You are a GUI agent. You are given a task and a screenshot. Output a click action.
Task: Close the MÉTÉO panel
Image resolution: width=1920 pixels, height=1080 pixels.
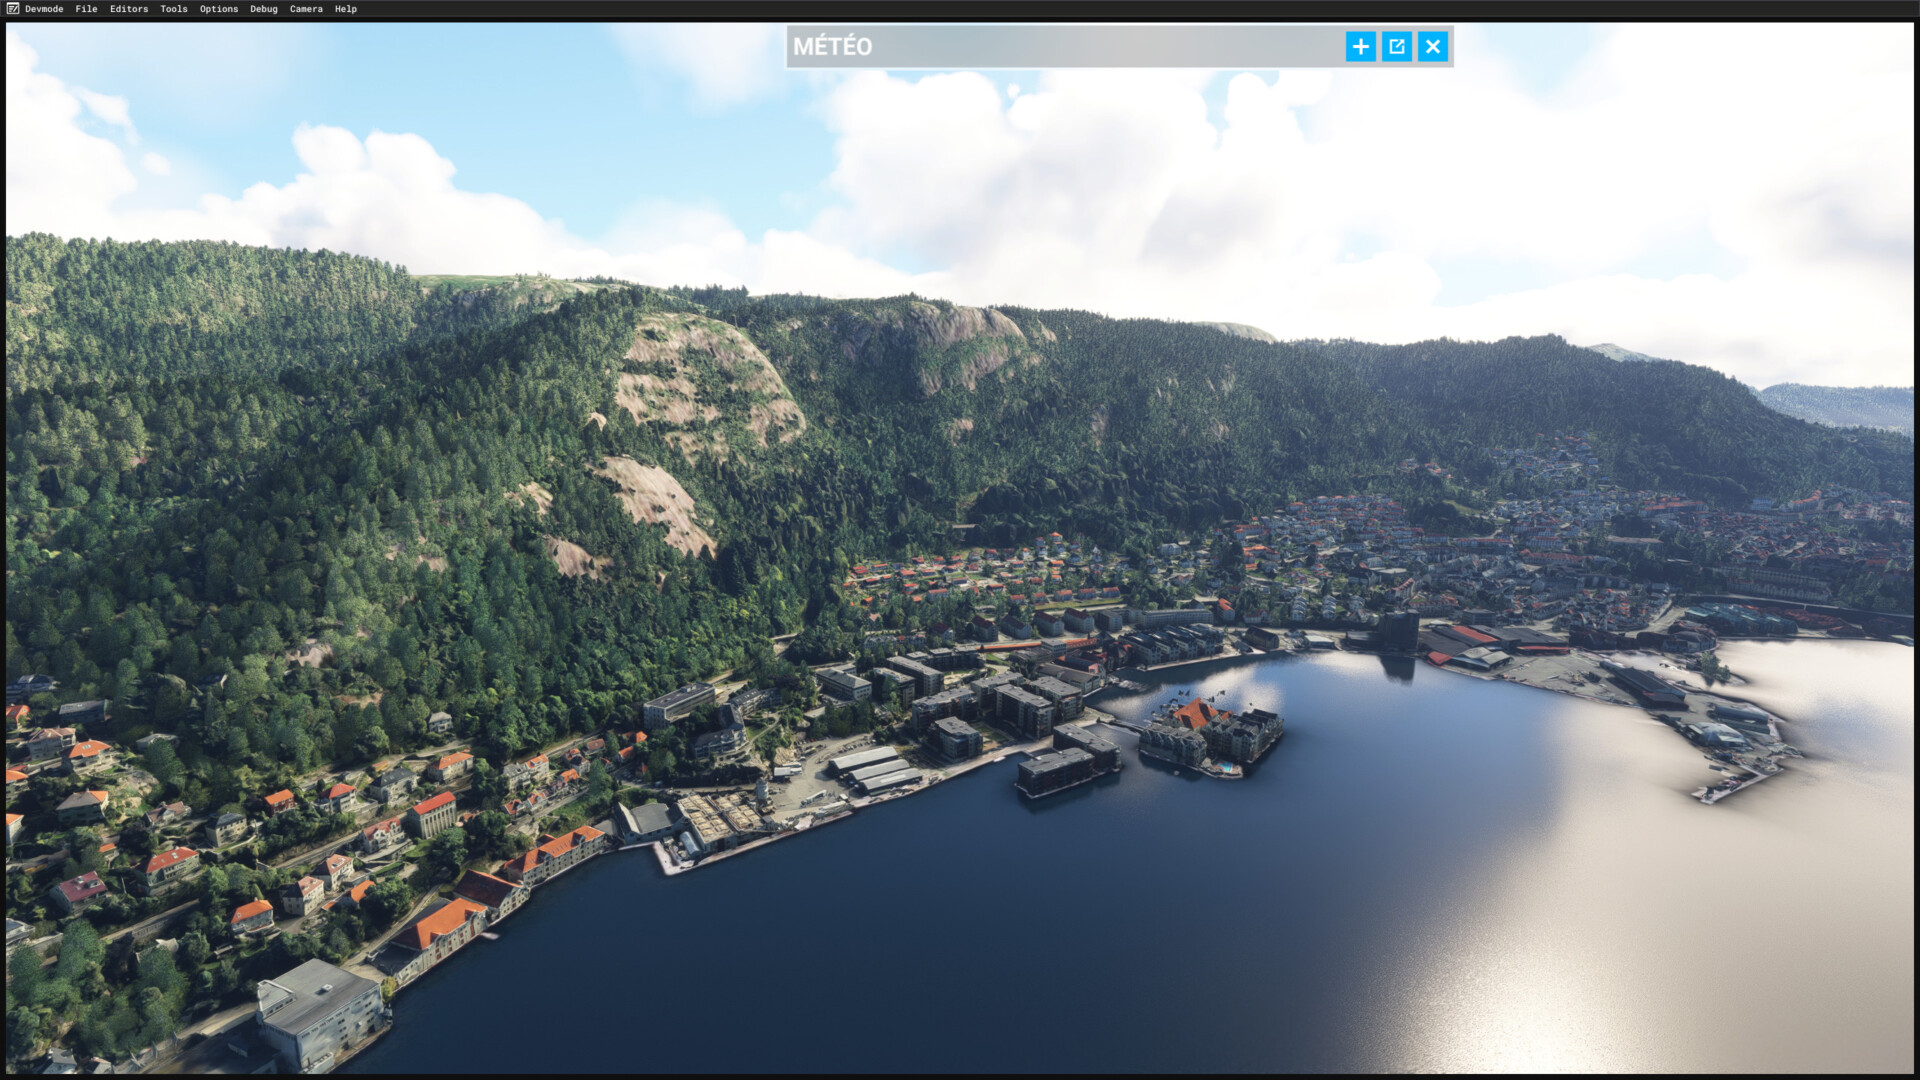point(1432,47)
